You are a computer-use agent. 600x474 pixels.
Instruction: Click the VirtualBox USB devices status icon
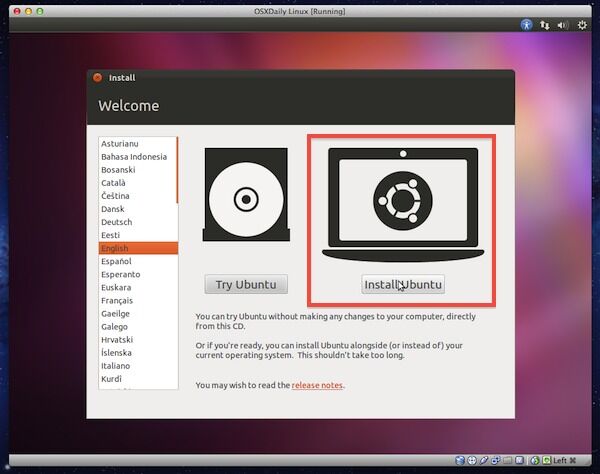[x=484, y=460]
